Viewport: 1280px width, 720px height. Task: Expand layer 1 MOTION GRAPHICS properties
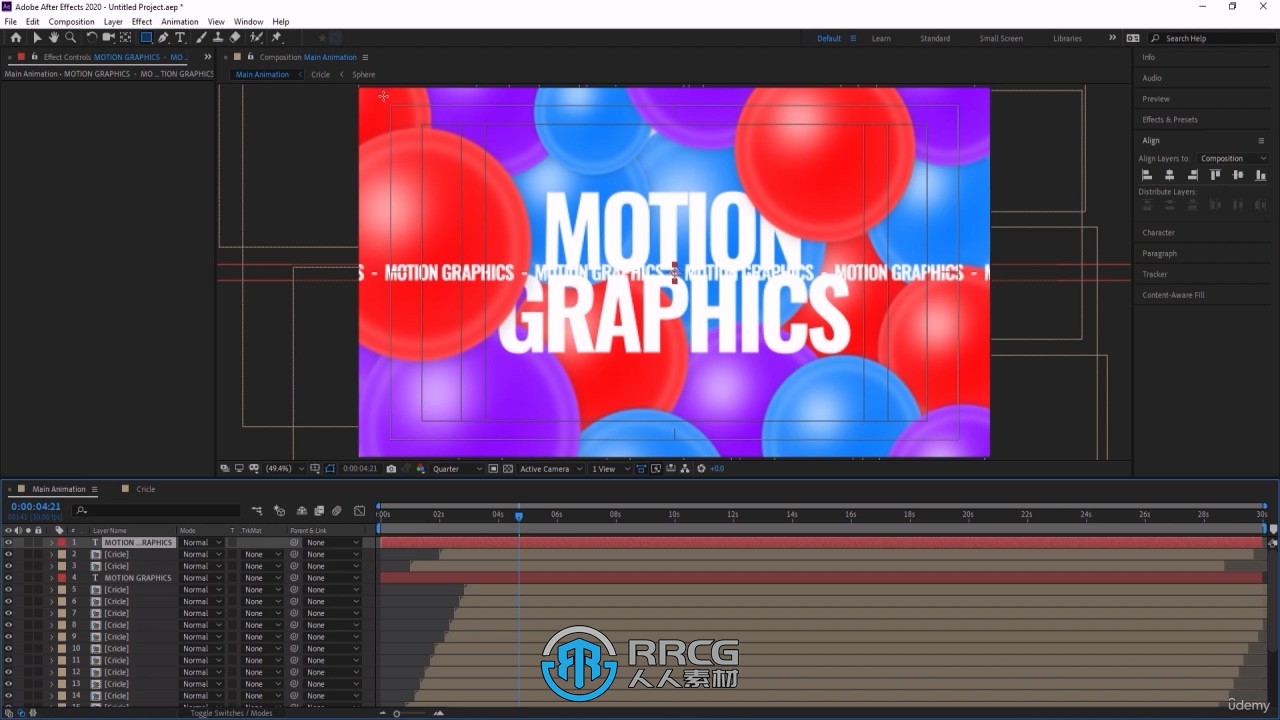click(x=52, y=542)
